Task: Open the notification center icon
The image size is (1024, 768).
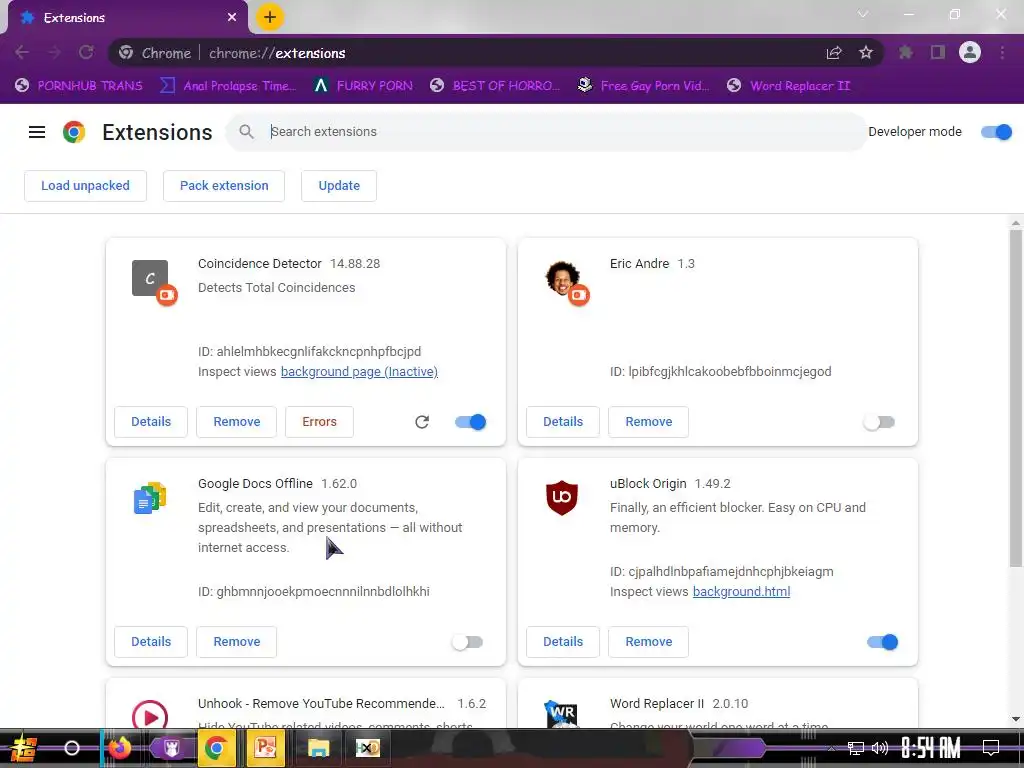Action: 991,748
